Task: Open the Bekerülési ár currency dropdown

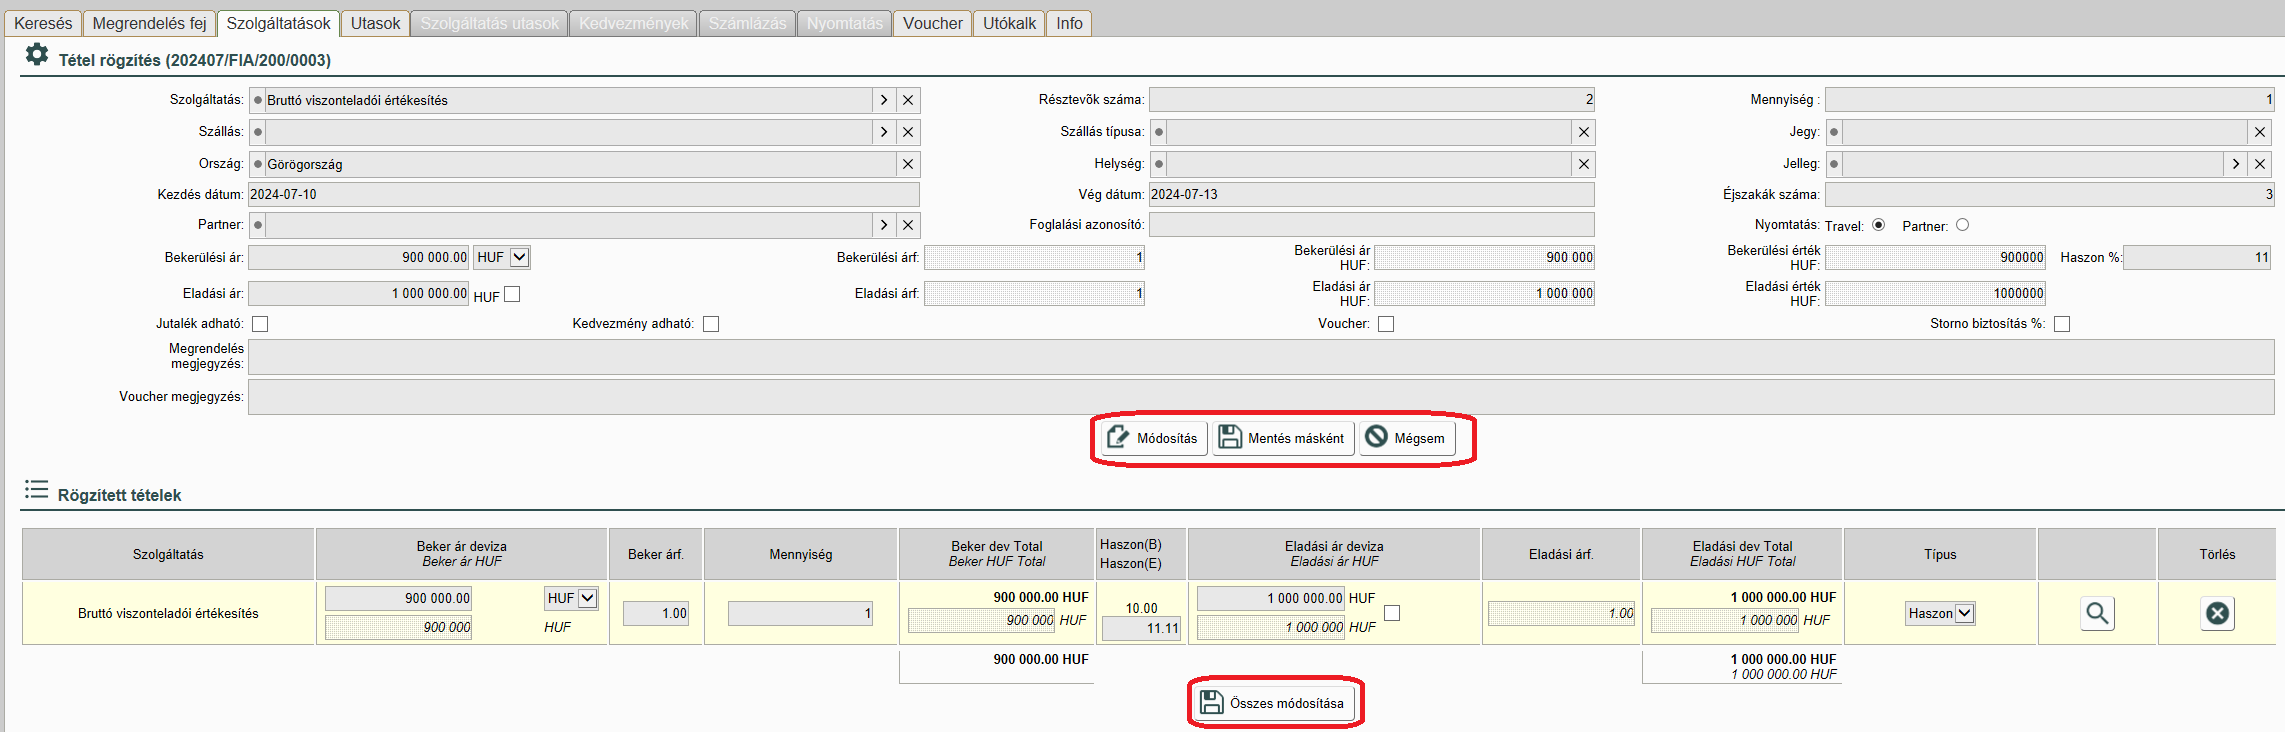Action: coord(519,257)
